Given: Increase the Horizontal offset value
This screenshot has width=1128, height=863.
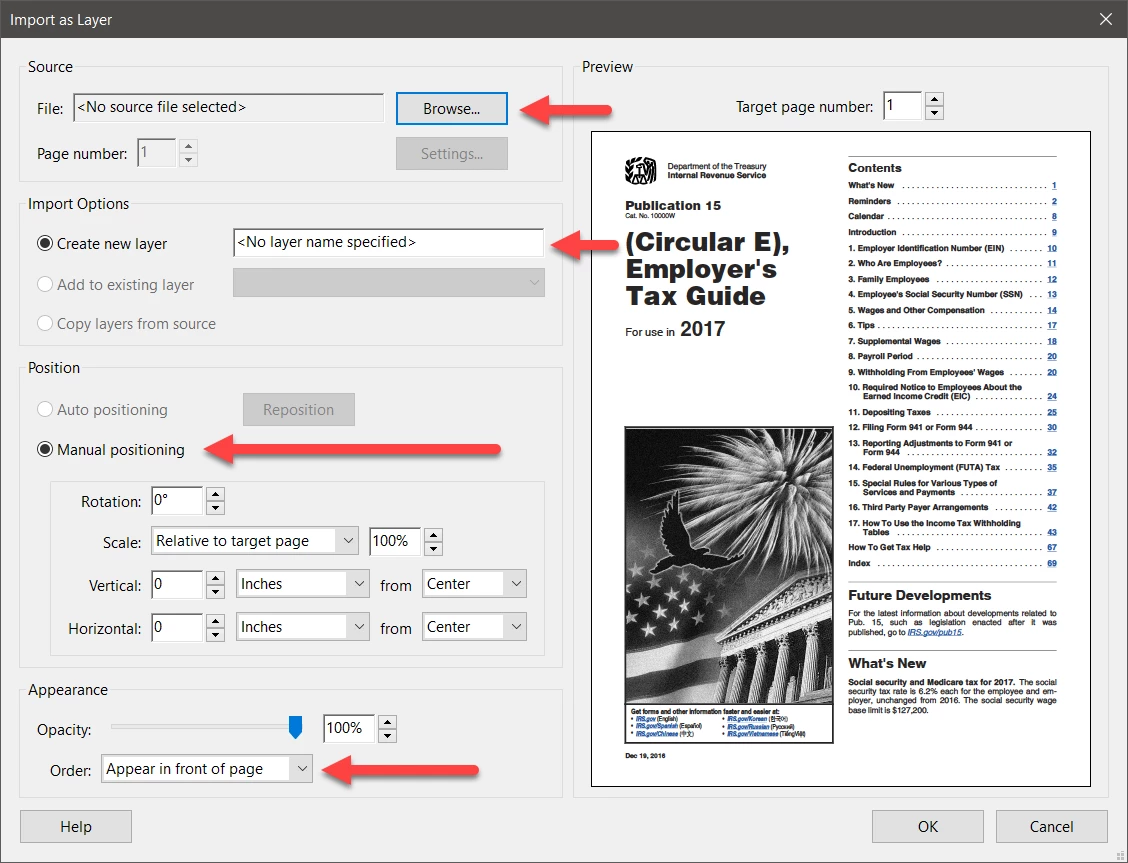Looking at the screenshot, I should pos(216,620).
